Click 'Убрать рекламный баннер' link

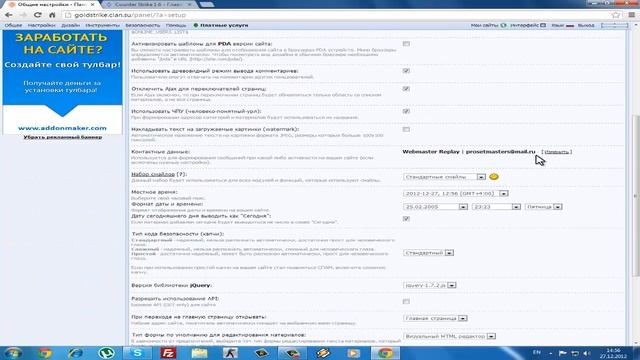[x=62, y=138]
